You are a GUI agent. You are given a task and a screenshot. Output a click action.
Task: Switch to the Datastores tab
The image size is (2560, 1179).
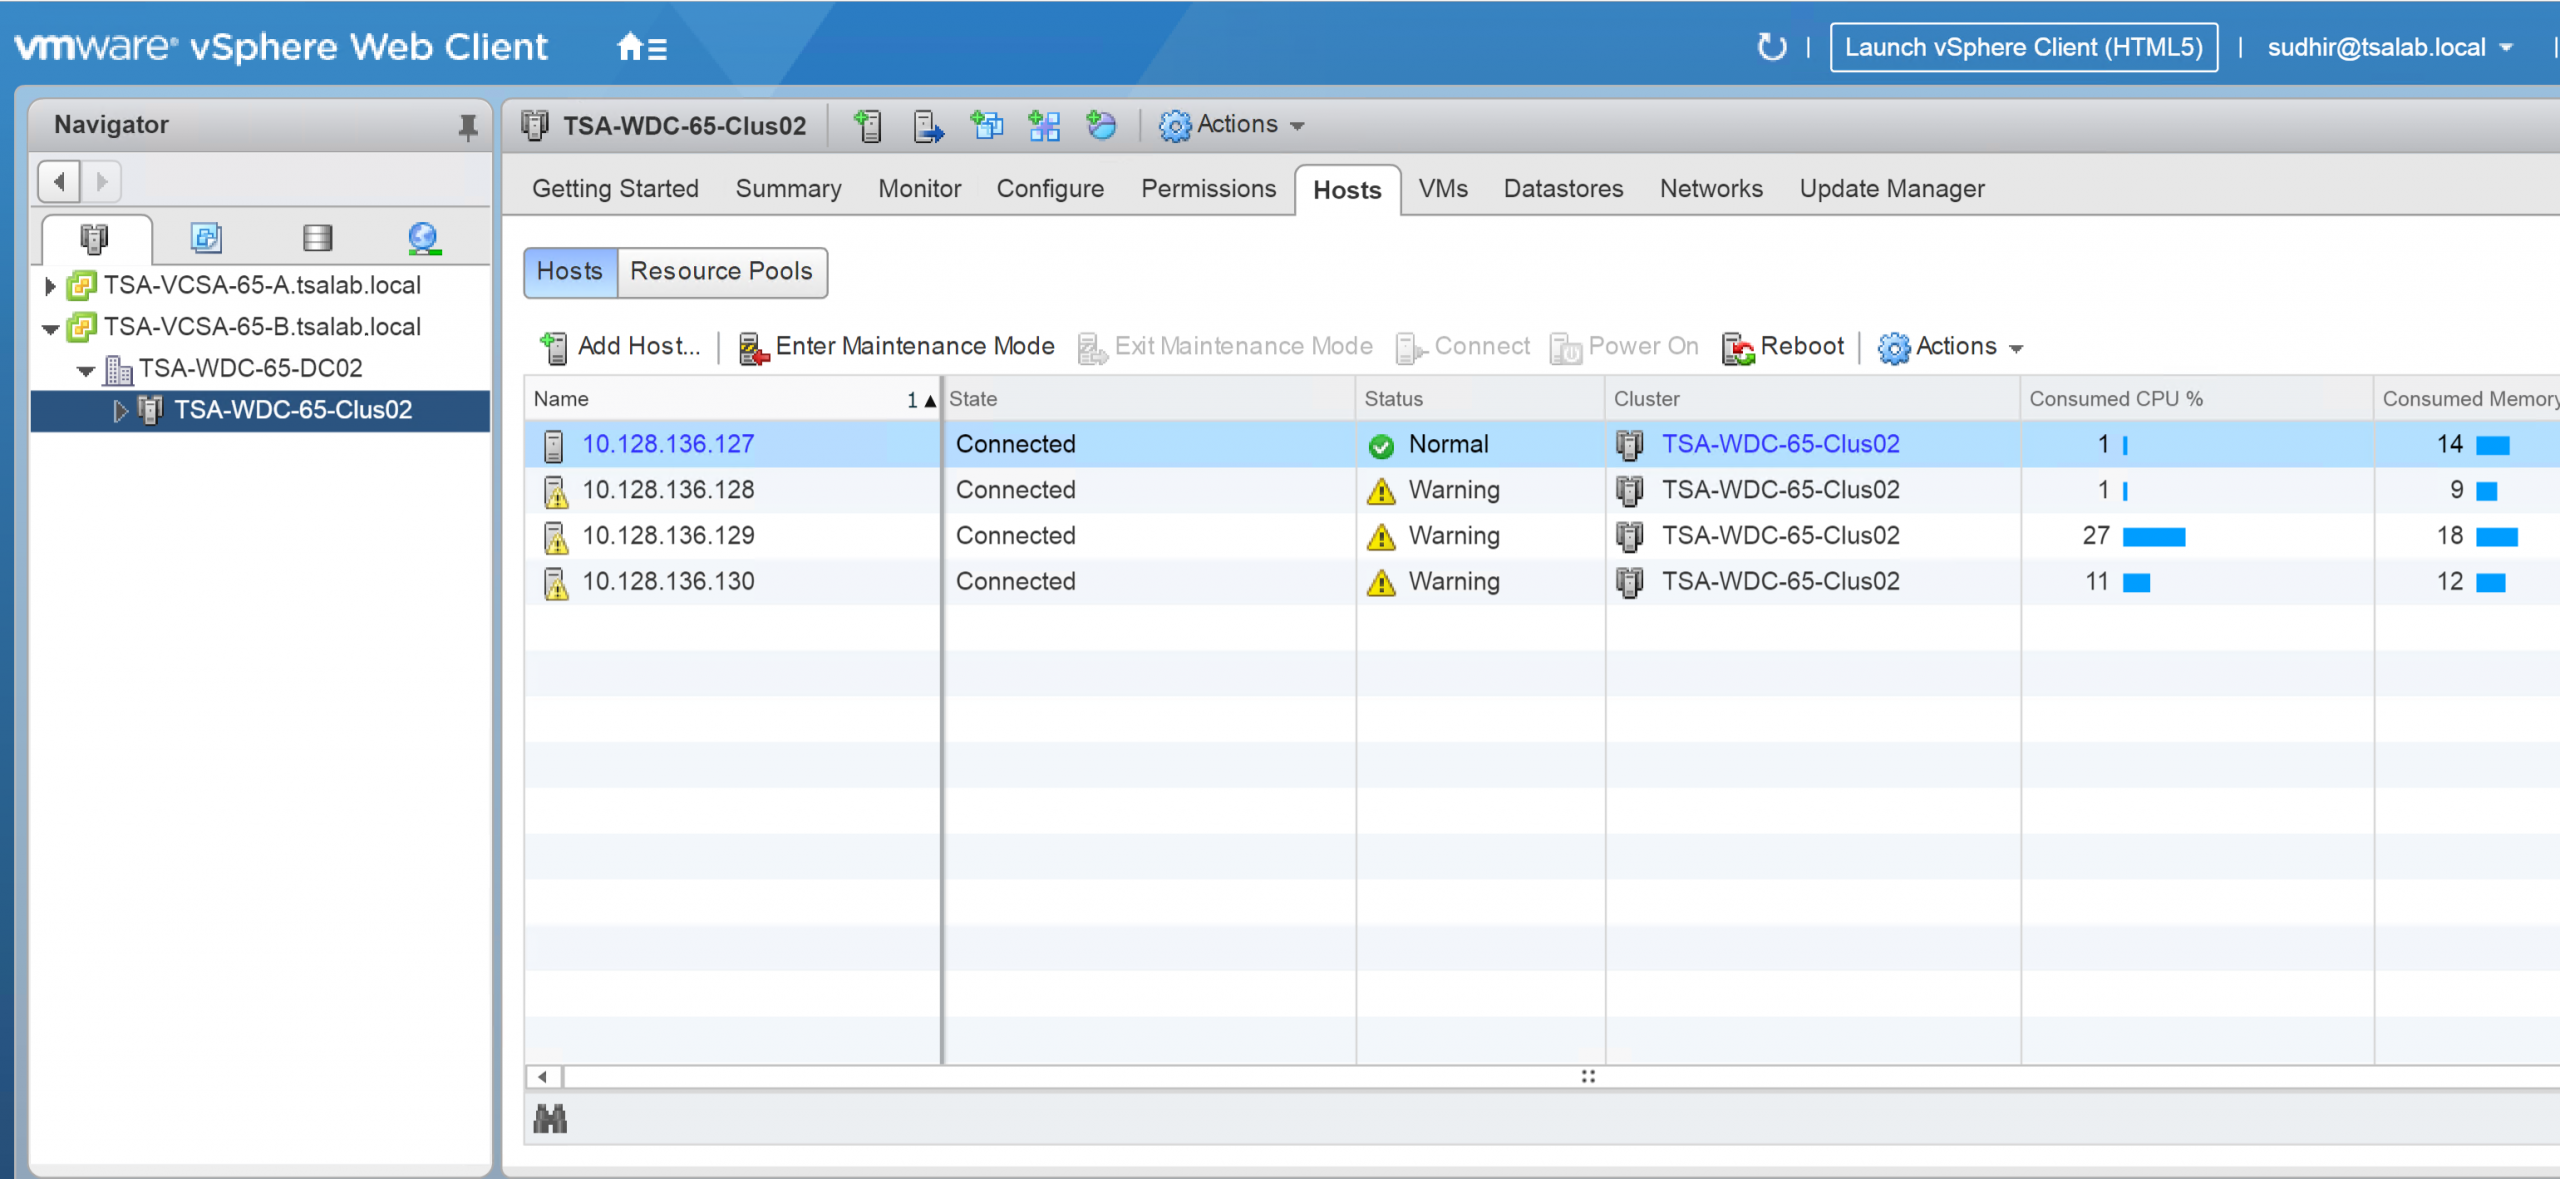(1562, 189)
